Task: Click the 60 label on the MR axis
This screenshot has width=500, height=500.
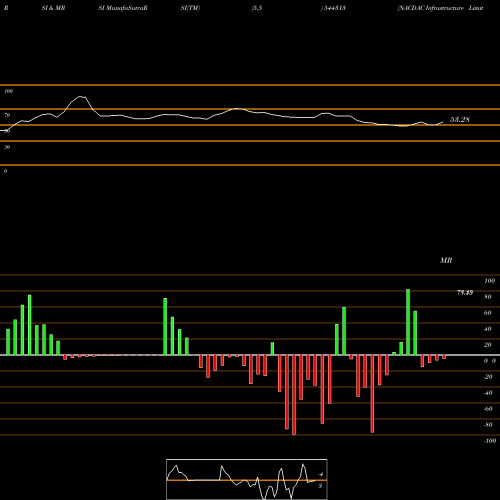Action: tap(487, 313)
